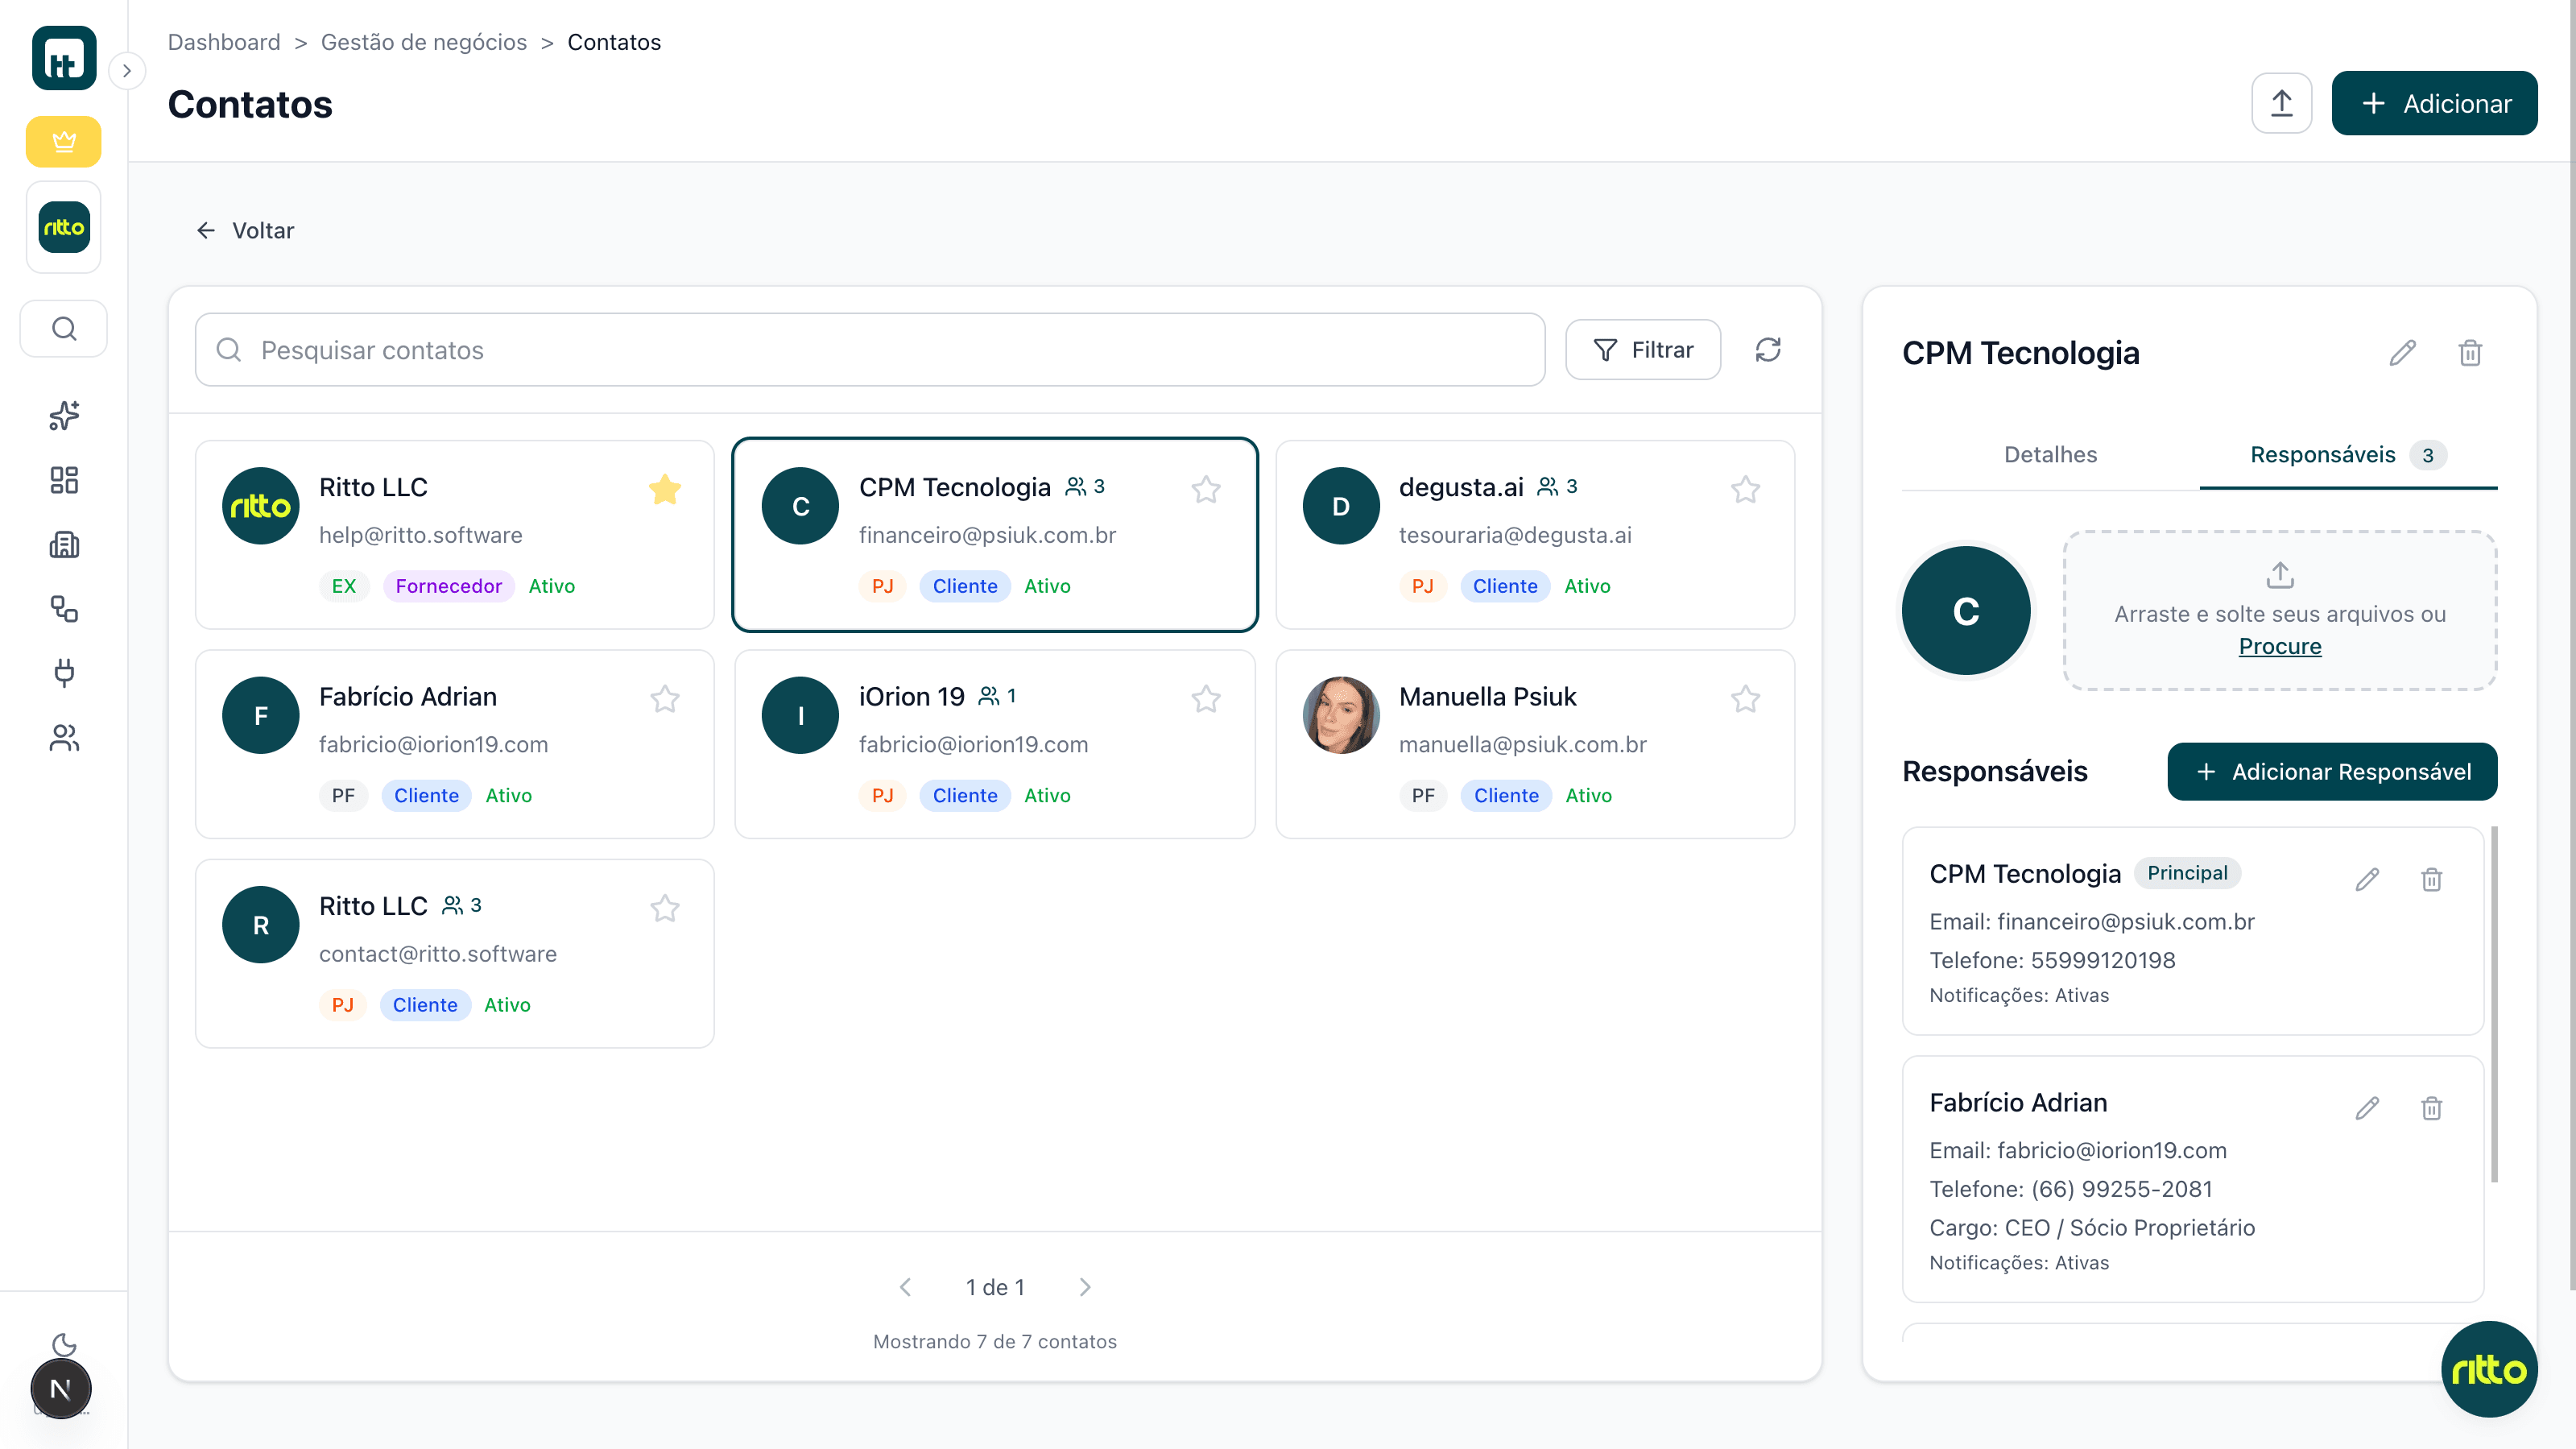Click the Adicionar Responsável button

(x=2331, y=771)
